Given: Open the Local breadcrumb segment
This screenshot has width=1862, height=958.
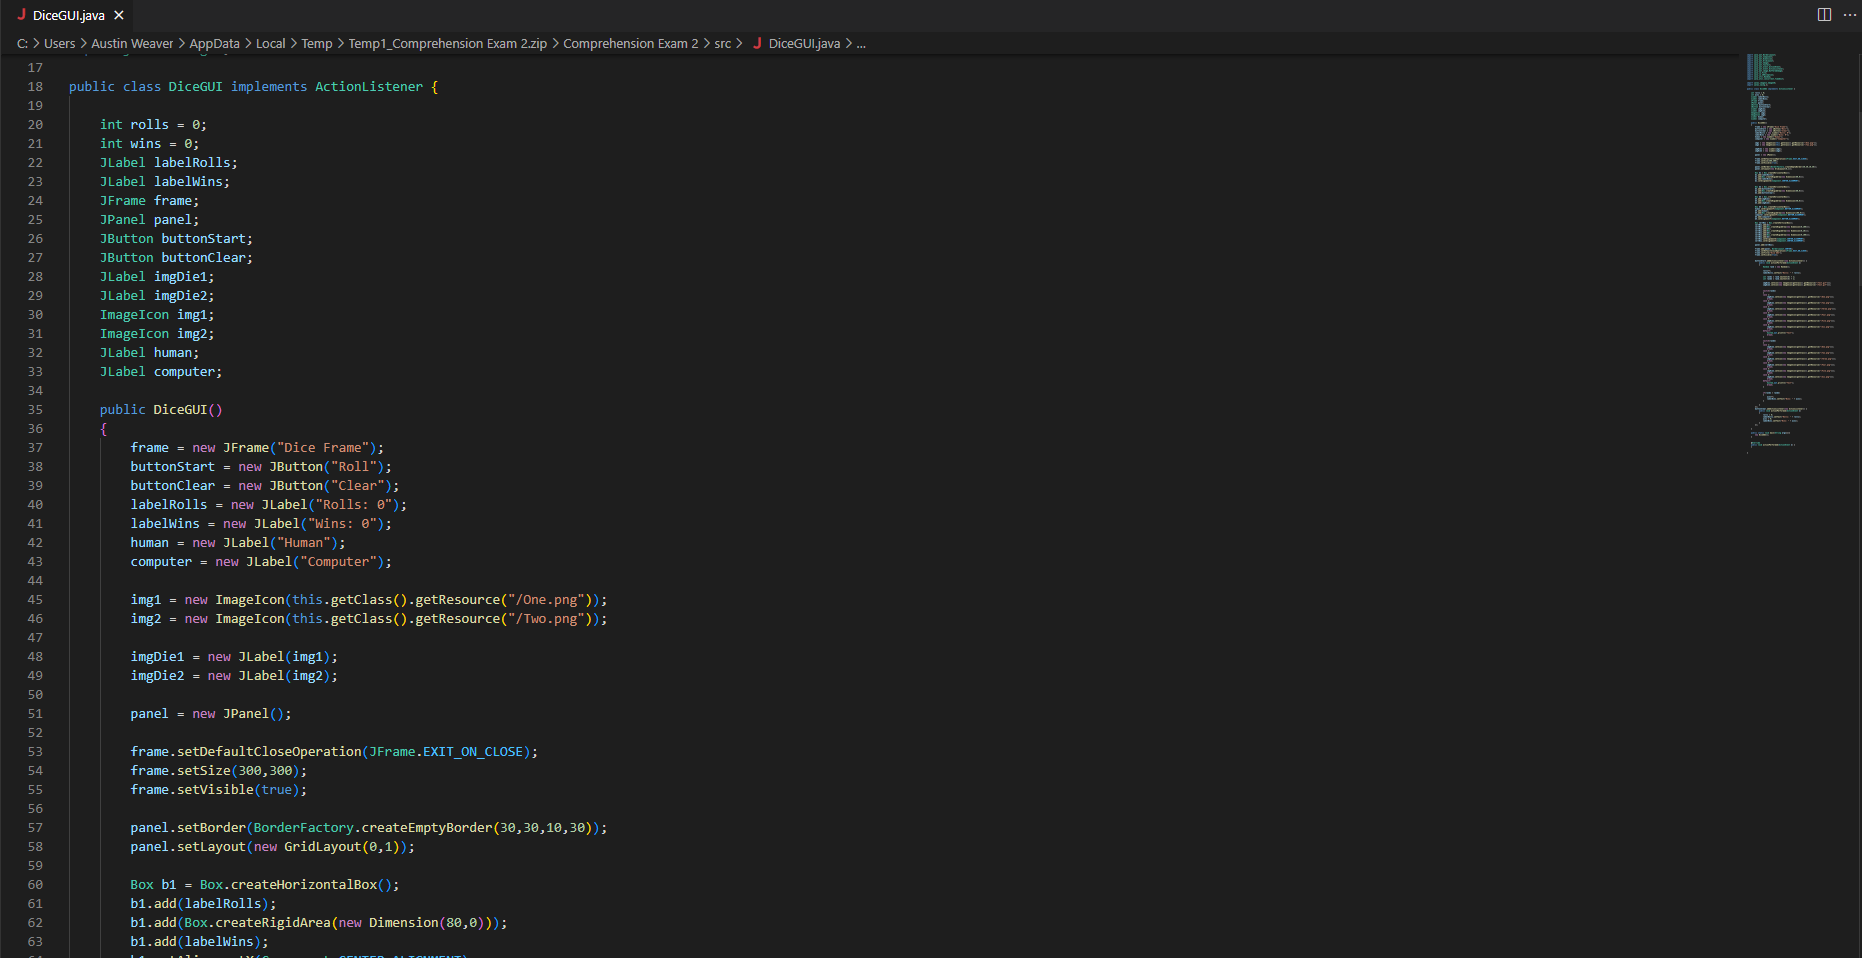Looking at the screenshot, I should coord(270,43).
